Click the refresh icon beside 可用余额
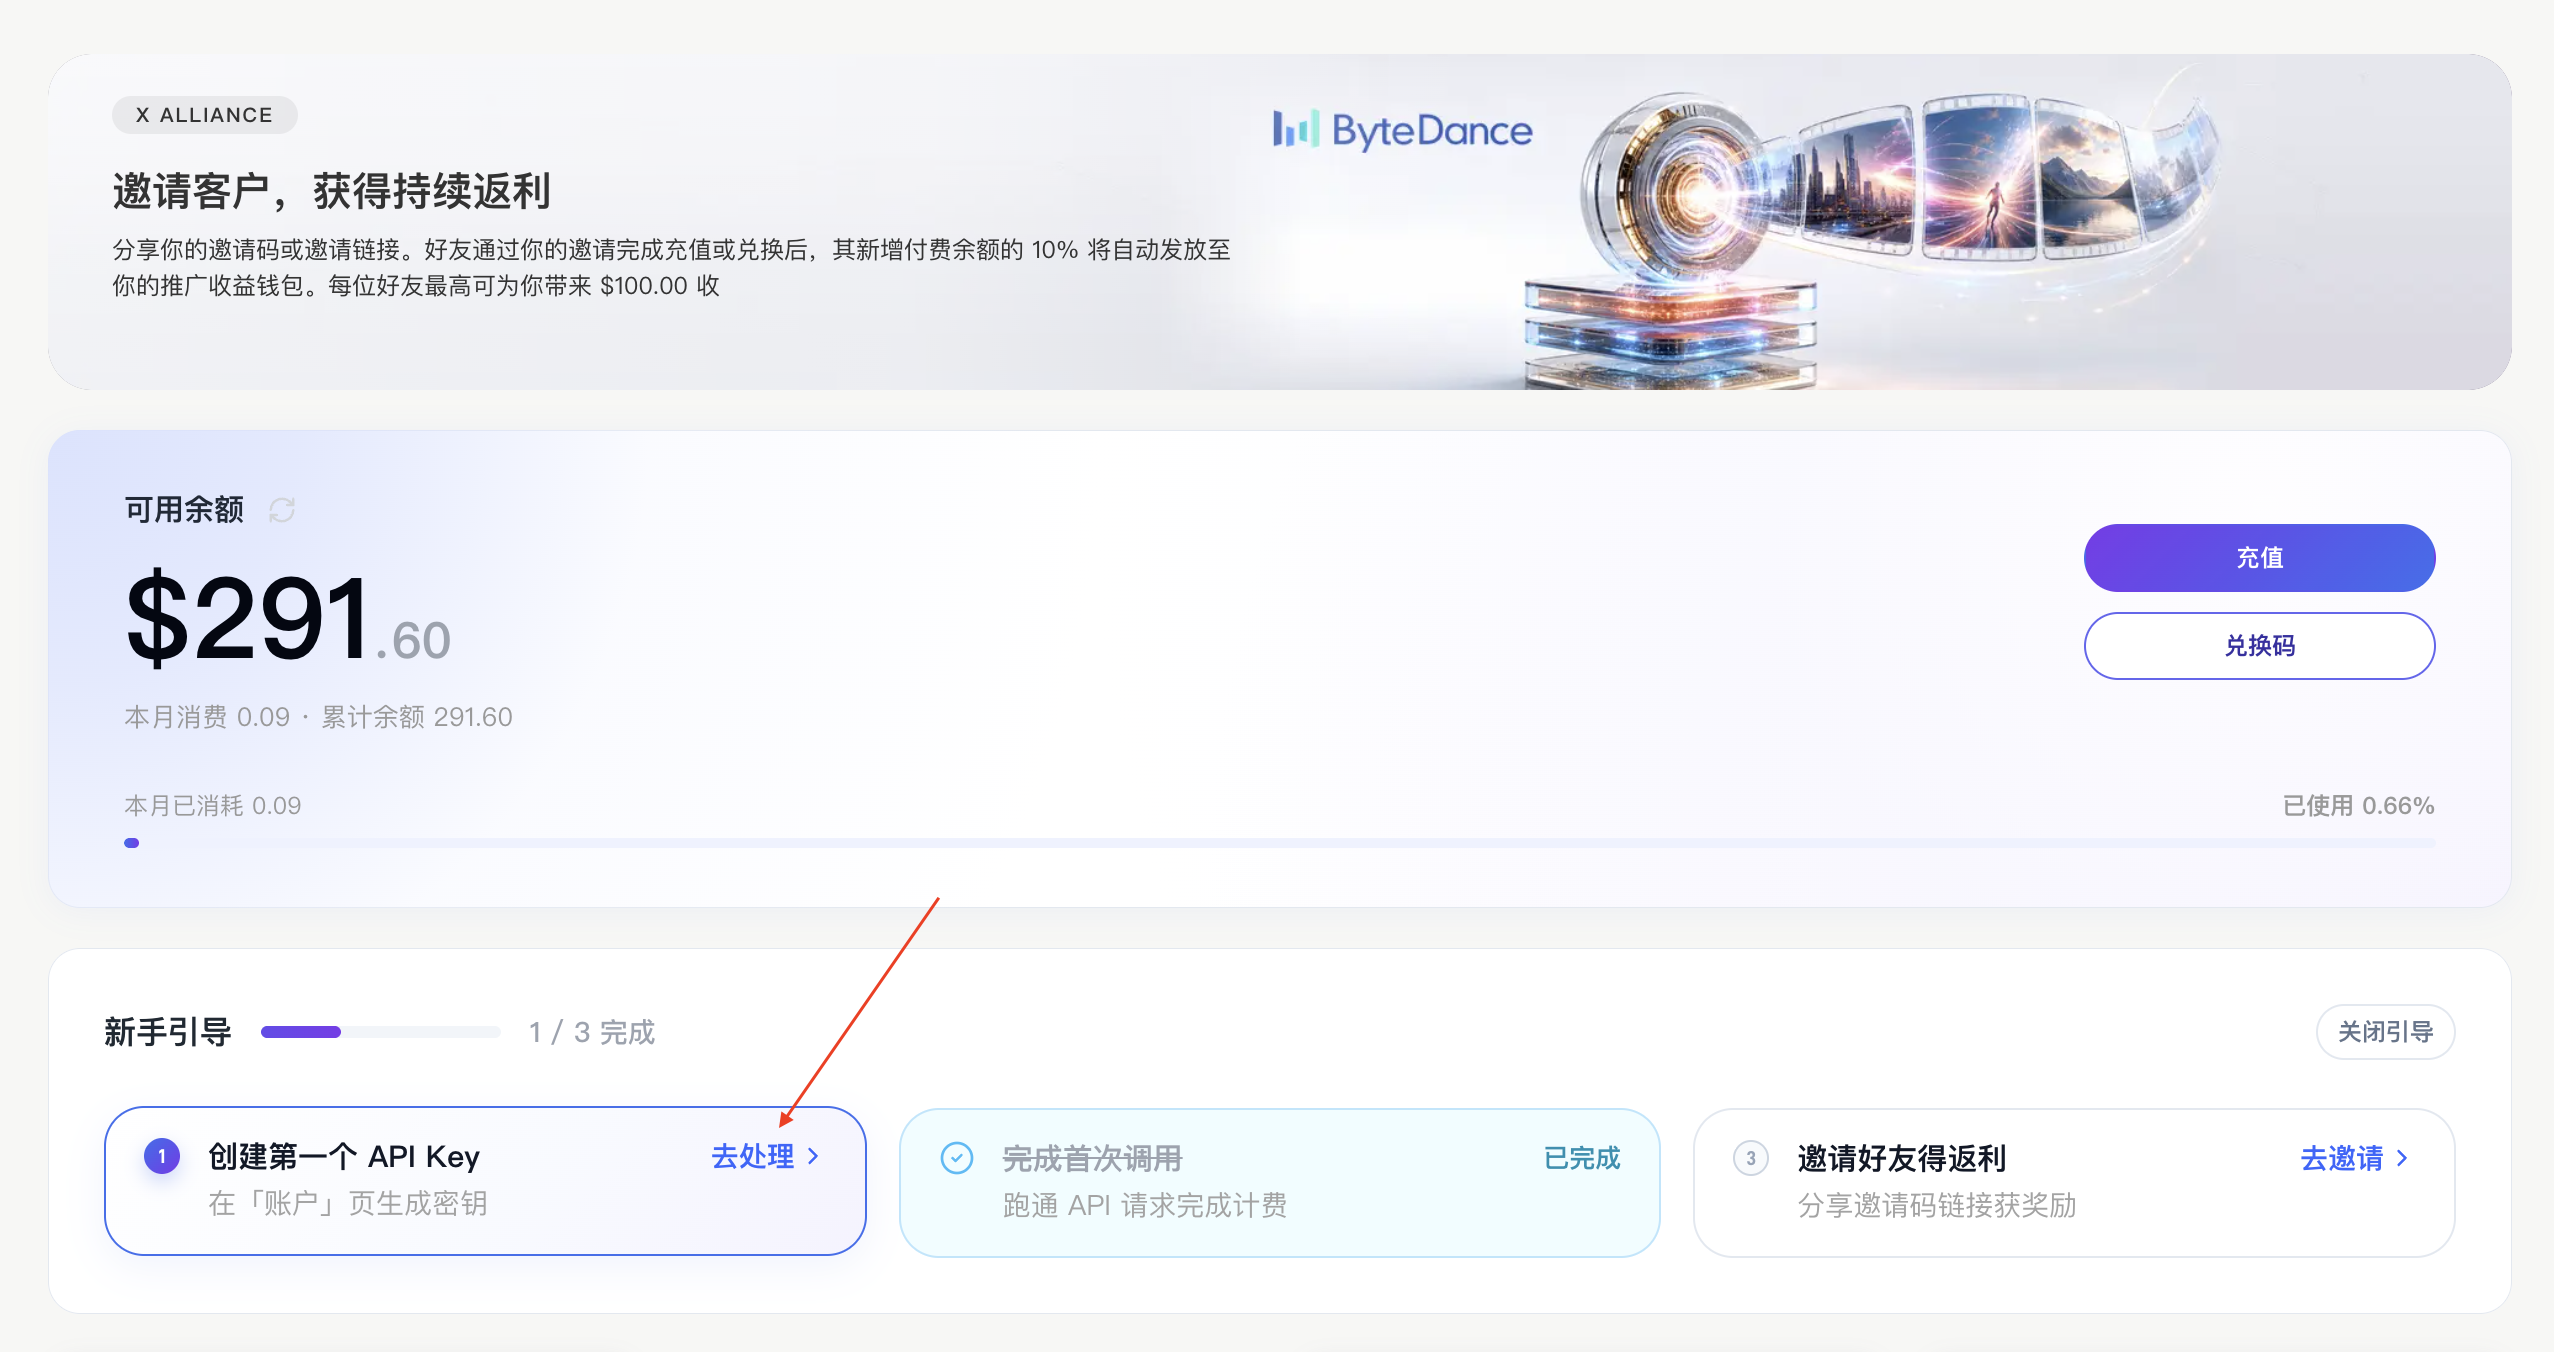The width and height of the screenshot is (2554, 1352). coord(282,510)
